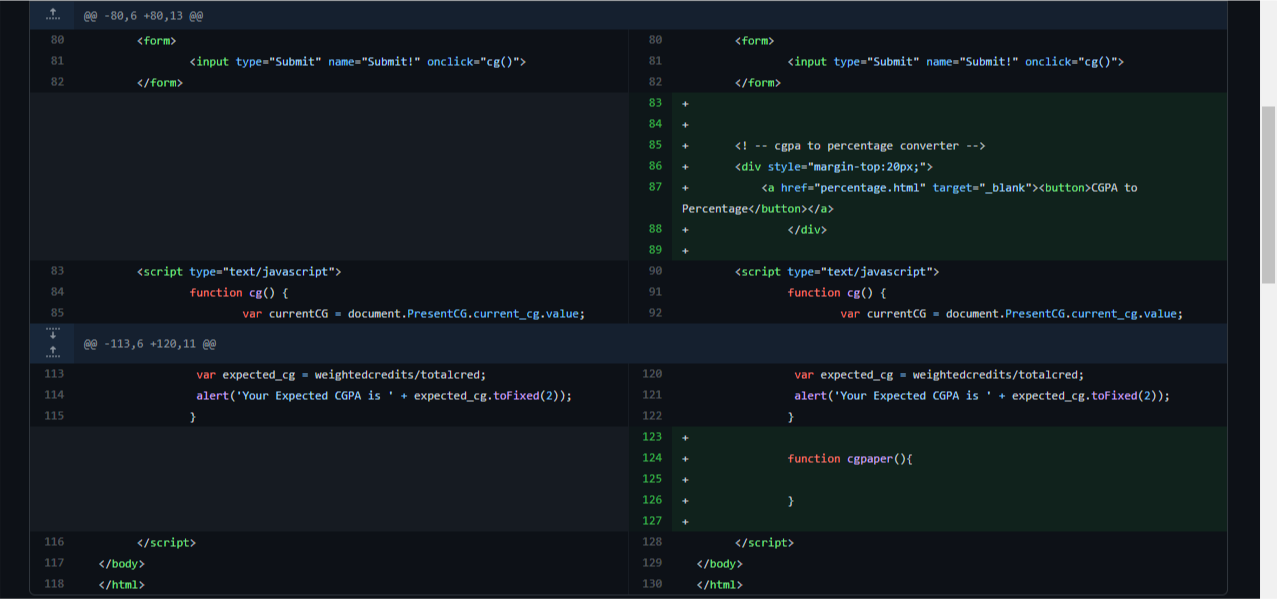Screen dimensions: 1277x599
Task: Click the '</script>' code on old line 116
Action: [x=166, y=542]
